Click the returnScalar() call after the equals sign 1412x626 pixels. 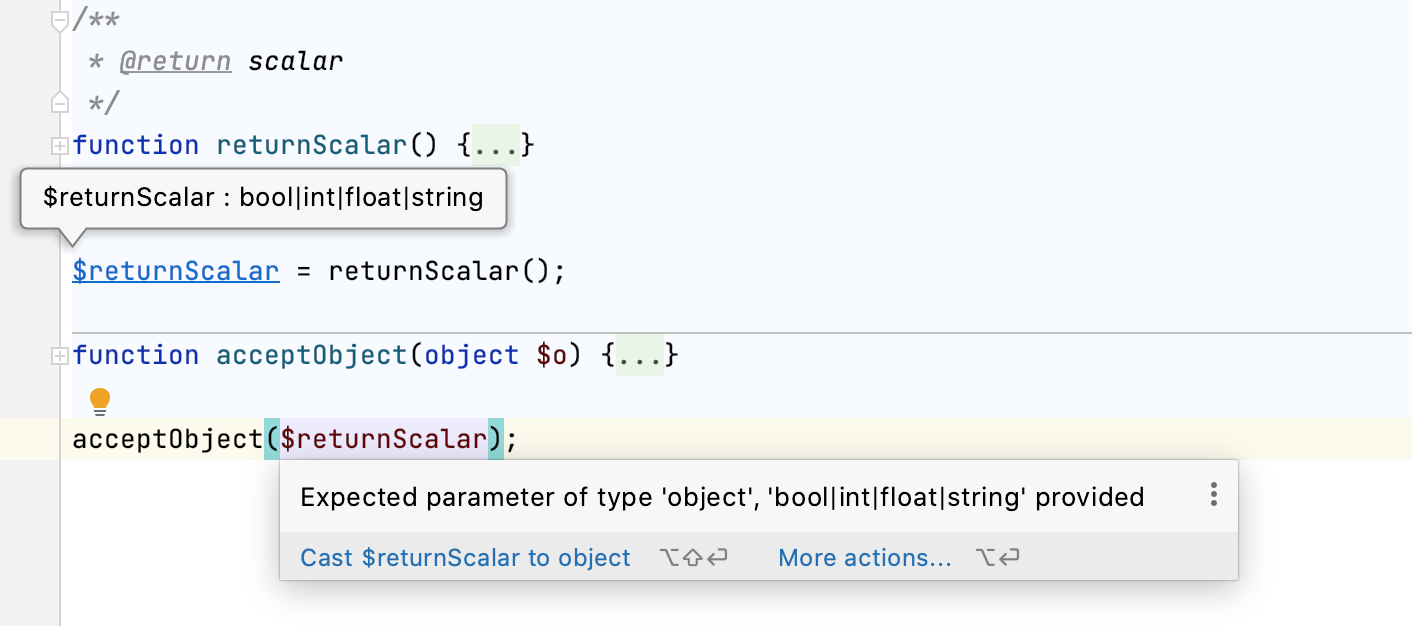pos(435,271)
